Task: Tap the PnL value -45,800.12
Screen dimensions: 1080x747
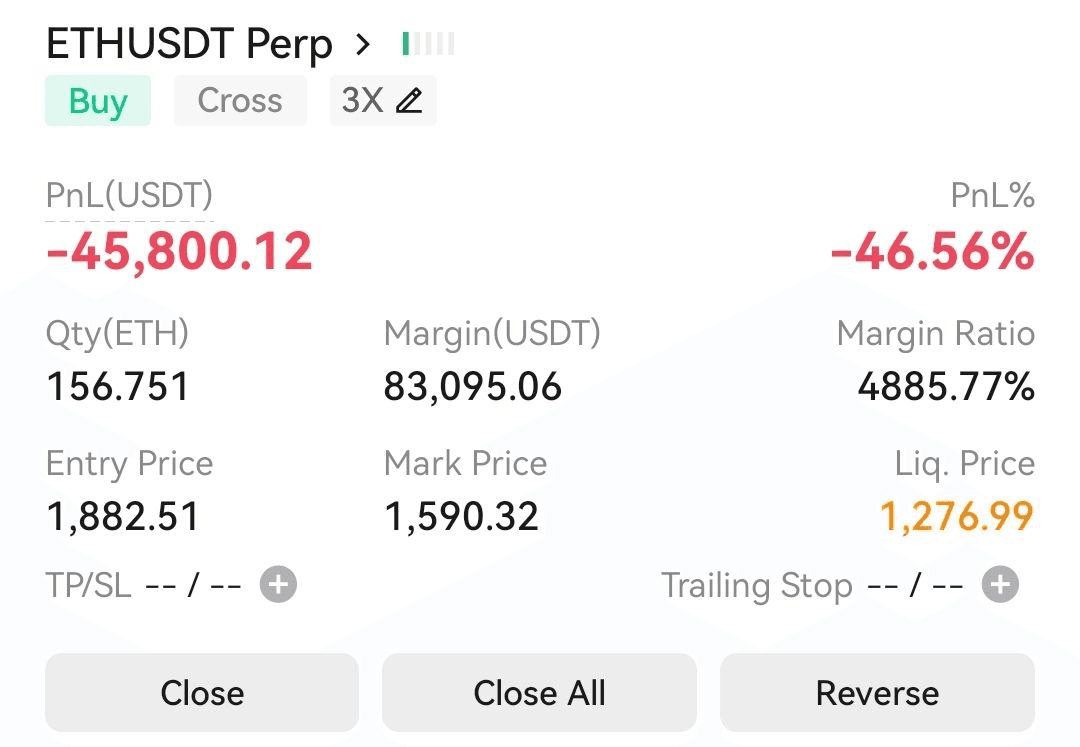Action: coord(179,251)
